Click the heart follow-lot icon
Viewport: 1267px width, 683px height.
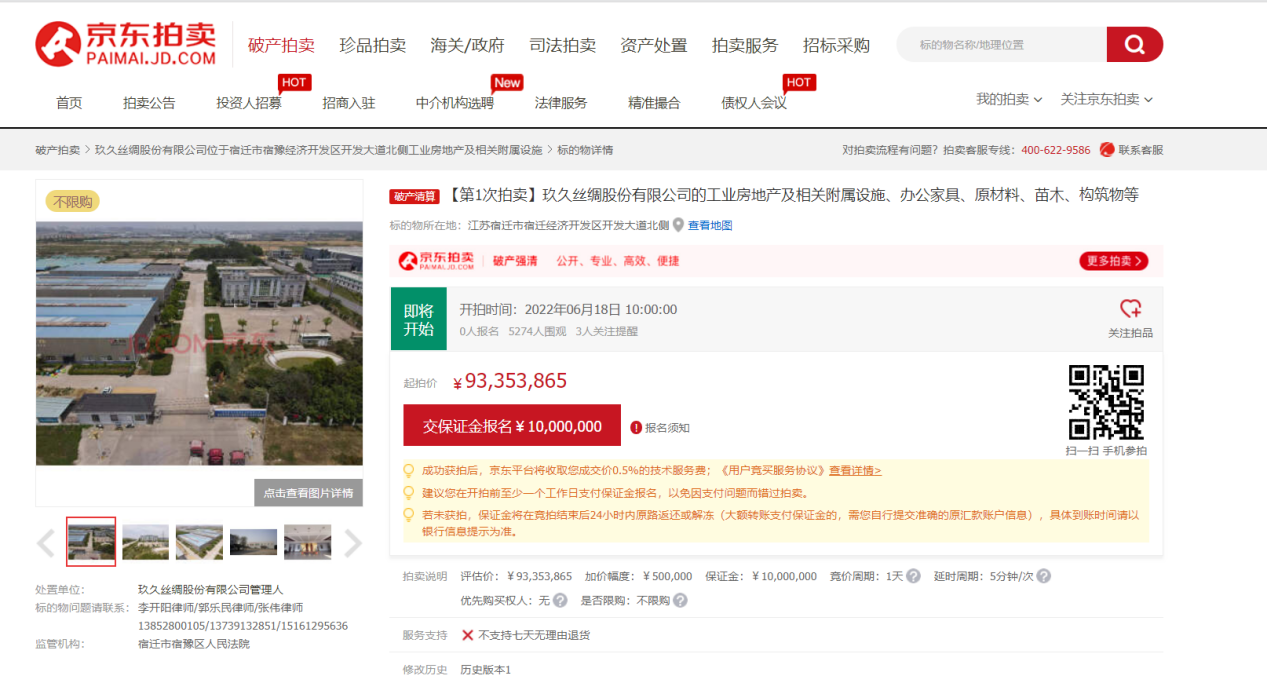[1130, 309]
